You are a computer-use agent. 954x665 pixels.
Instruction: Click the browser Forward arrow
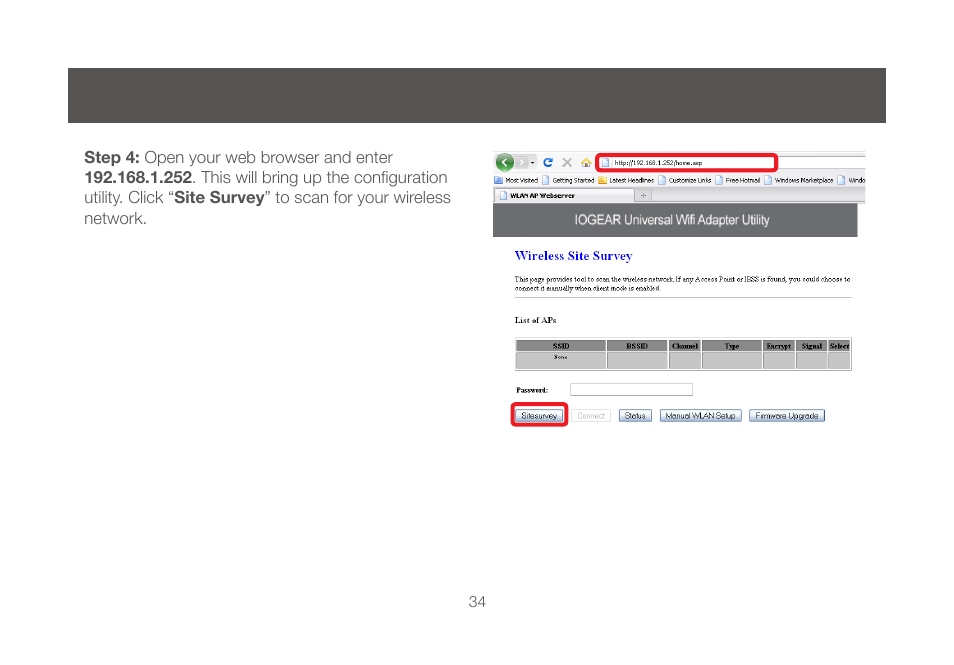(x=521, y=162)
